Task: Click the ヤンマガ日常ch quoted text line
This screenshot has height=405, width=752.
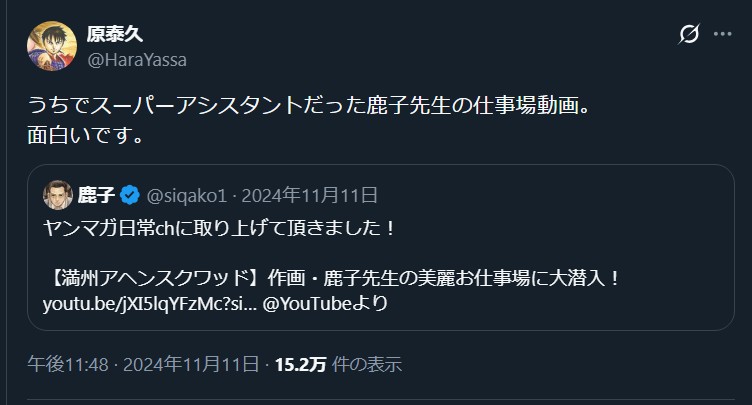Action: (x=220, y=228)
